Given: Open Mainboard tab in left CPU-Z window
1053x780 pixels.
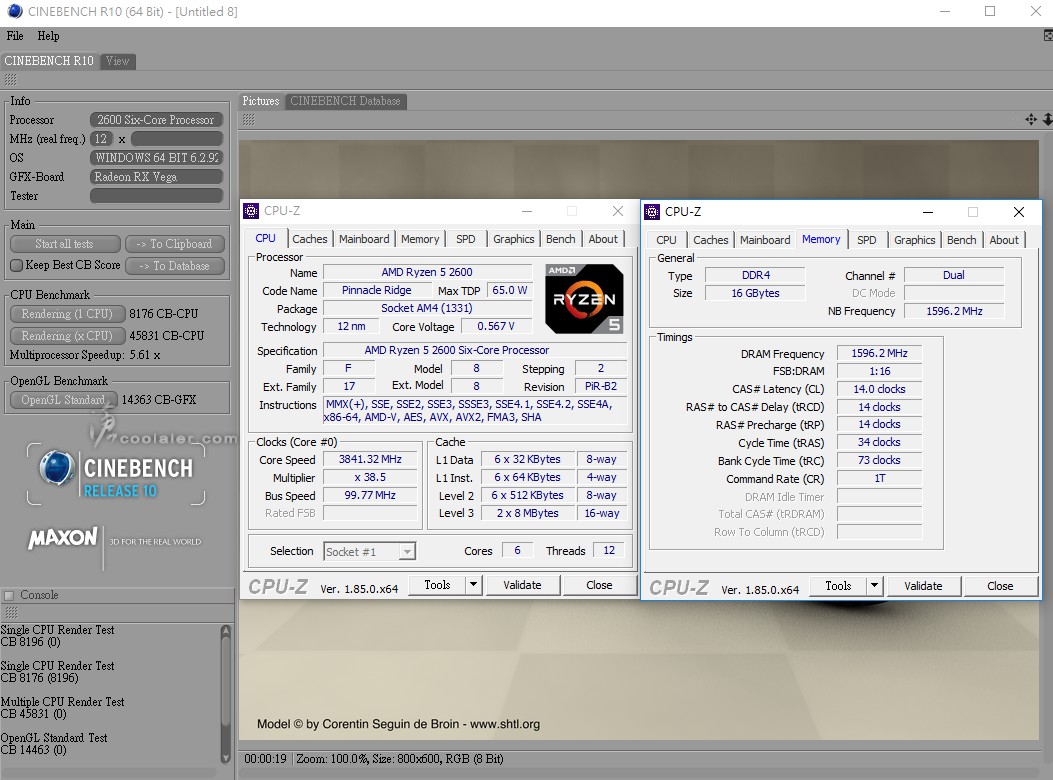Looking at the screenshot, I should pos(364,239).
